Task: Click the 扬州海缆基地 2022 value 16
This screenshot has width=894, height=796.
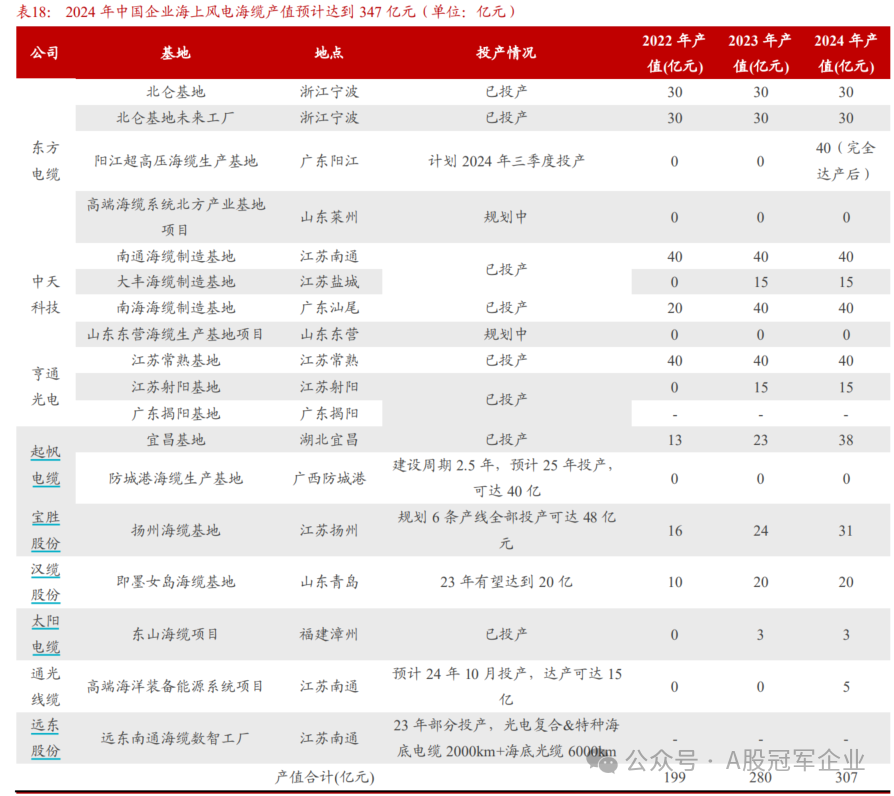Action: coord(674,530)
